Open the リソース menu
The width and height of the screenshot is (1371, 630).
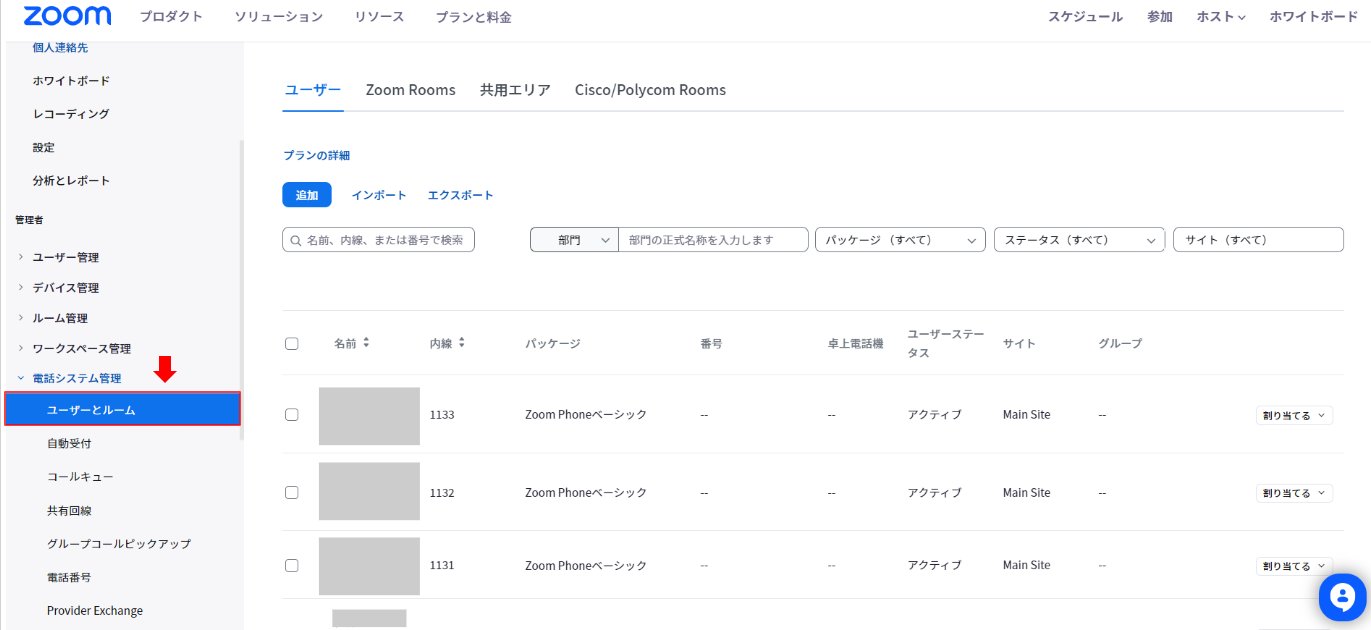coord(379,17)
